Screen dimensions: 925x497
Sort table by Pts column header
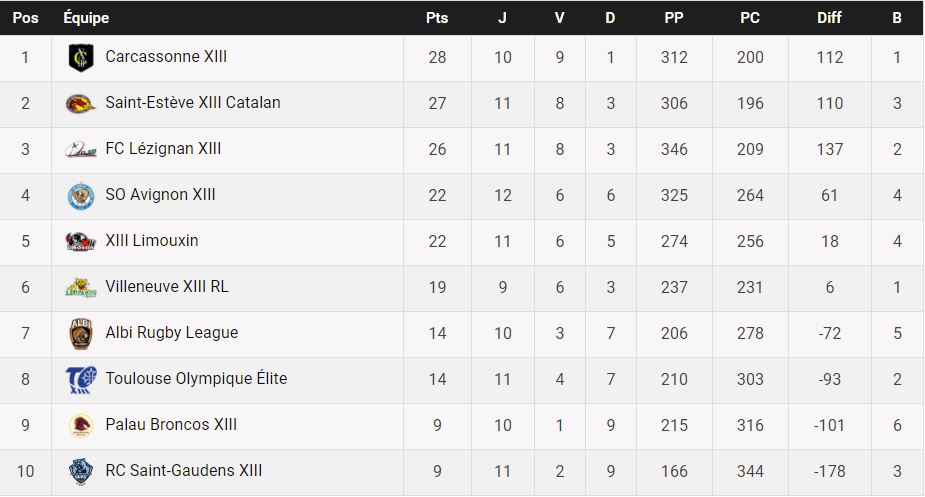437,18
